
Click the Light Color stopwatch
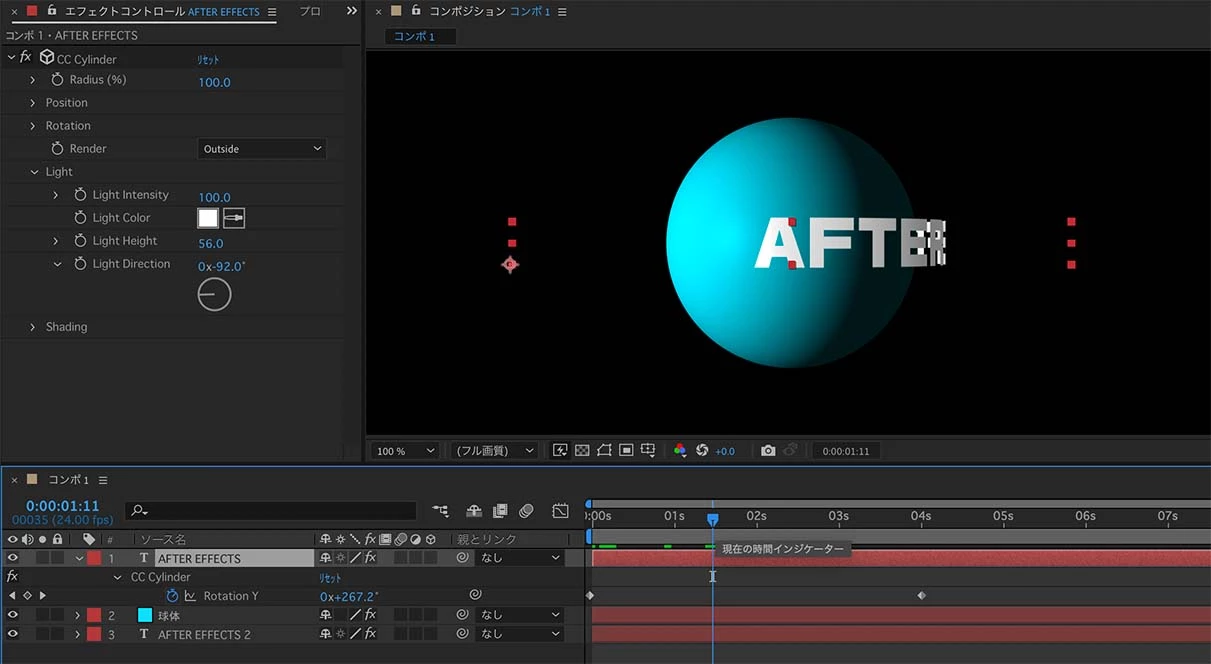(x=81, y=218)
